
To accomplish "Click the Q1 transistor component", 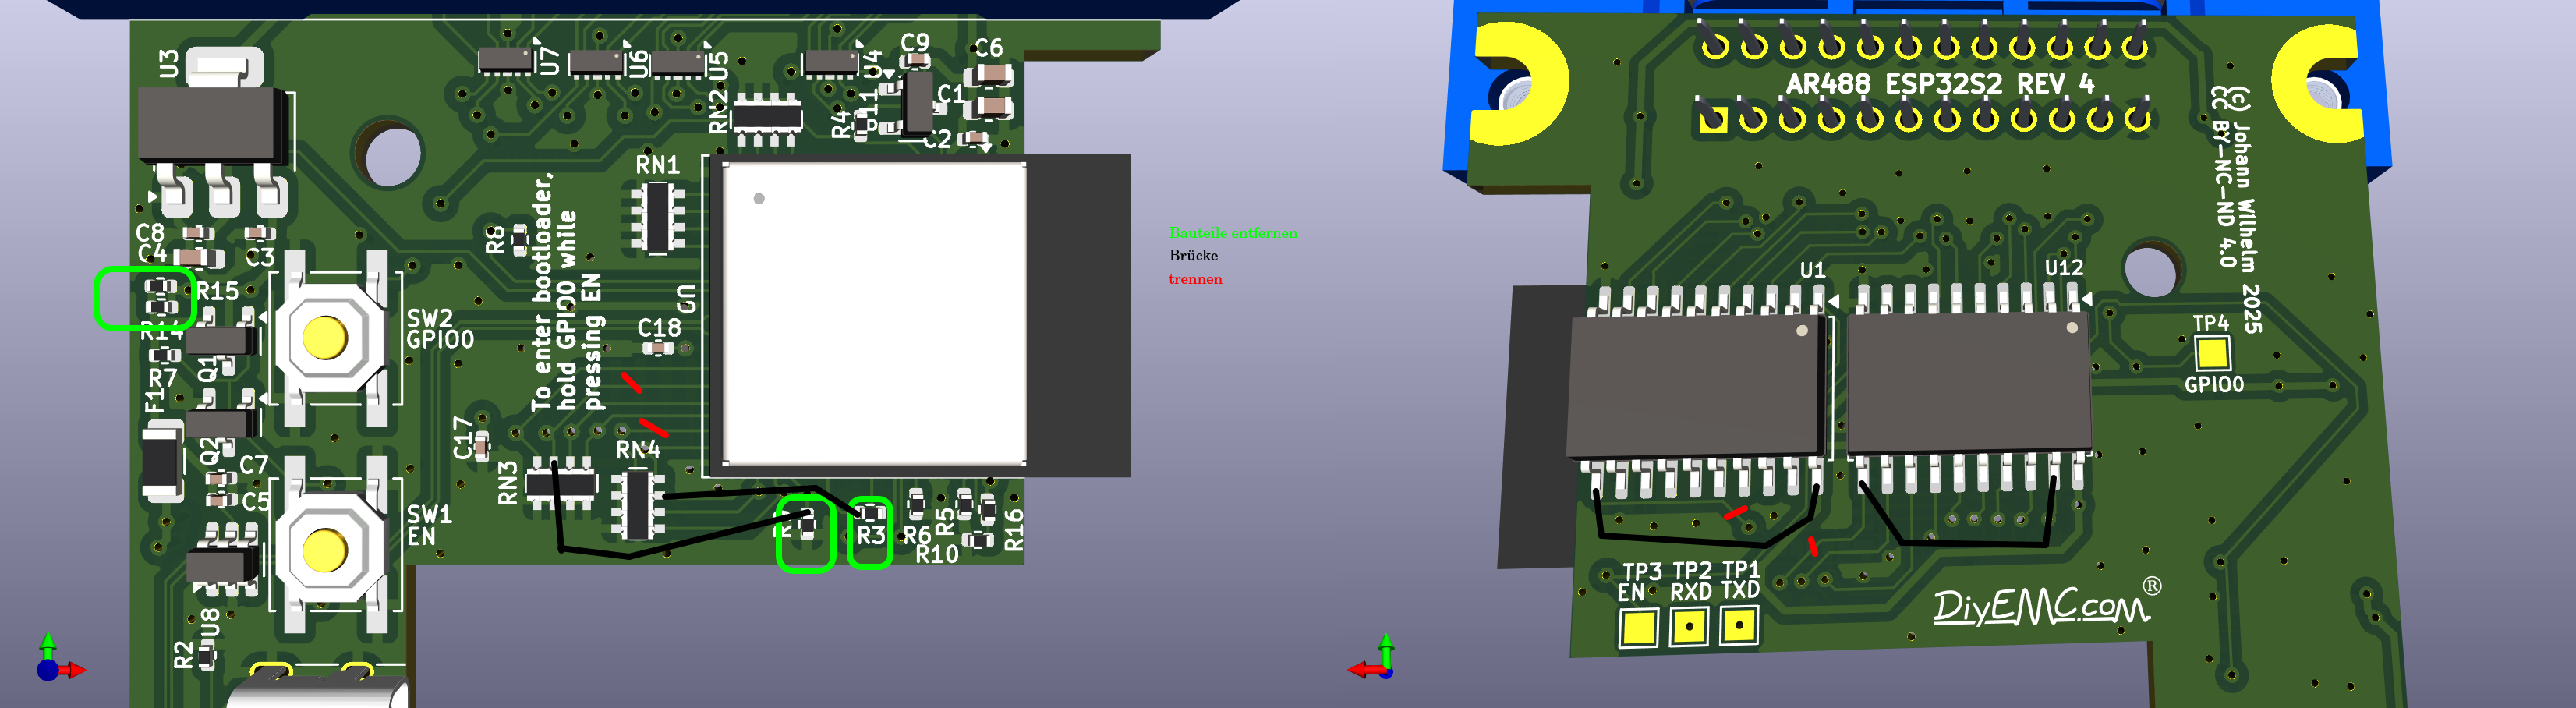I will pyautogui.click(x=222, y=342).
